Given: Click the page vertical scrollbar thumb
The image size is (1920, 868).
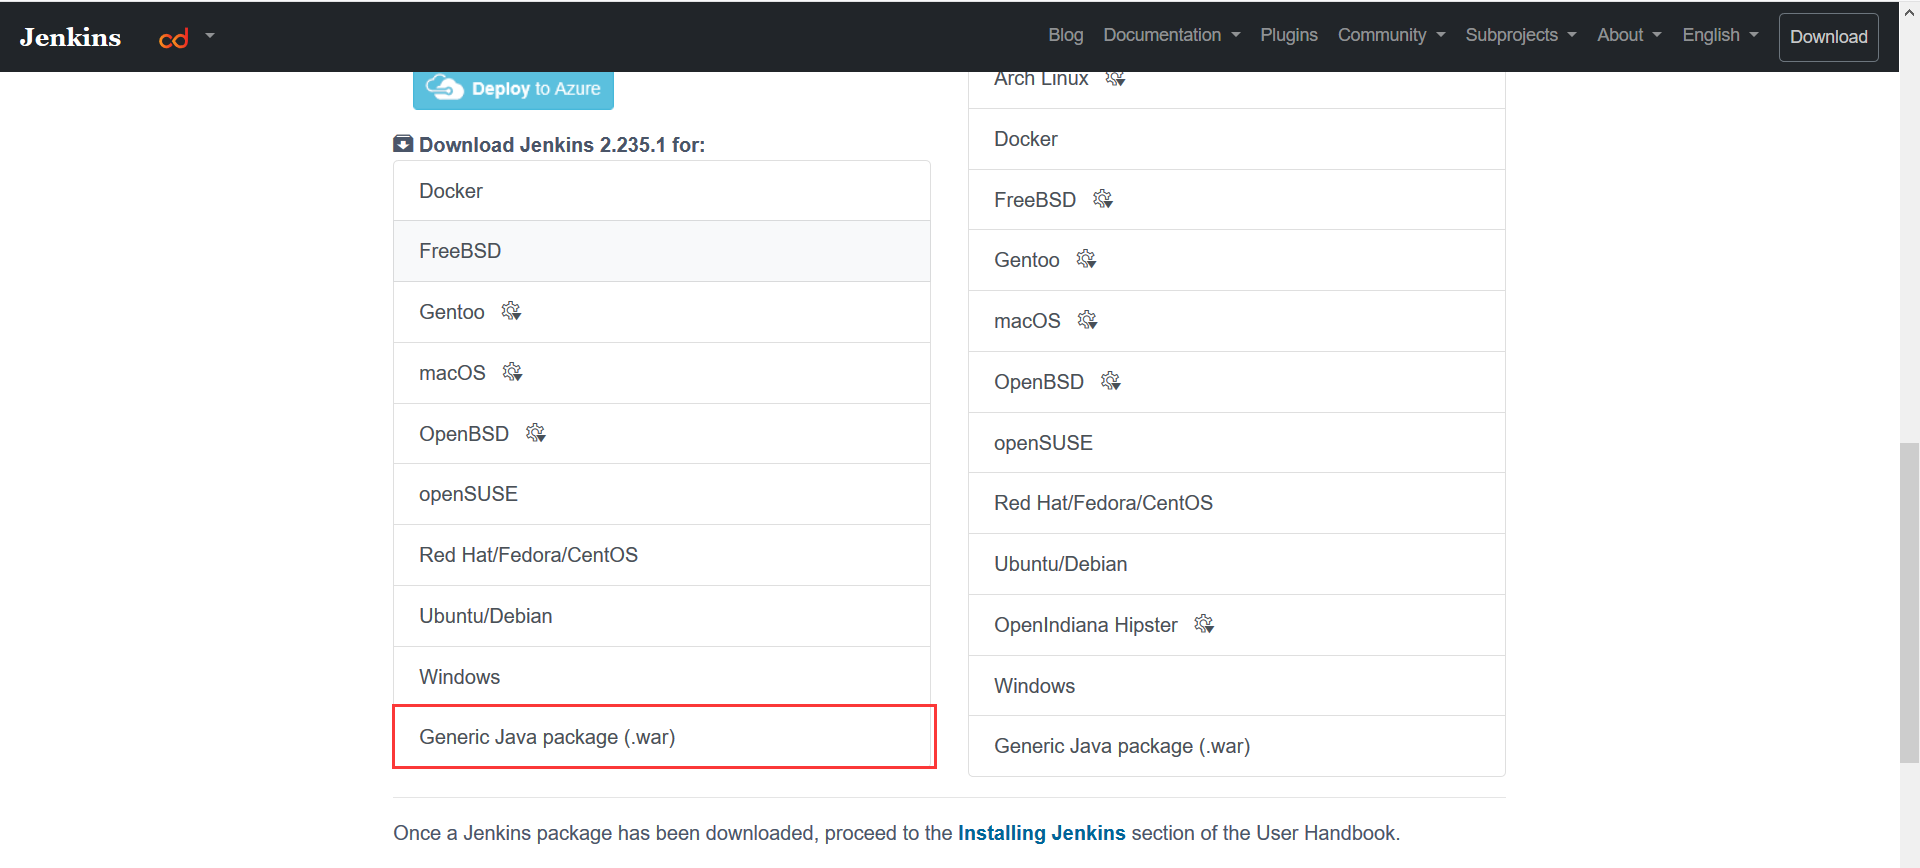Looking at the screenshot, I should coord(1910,602).
